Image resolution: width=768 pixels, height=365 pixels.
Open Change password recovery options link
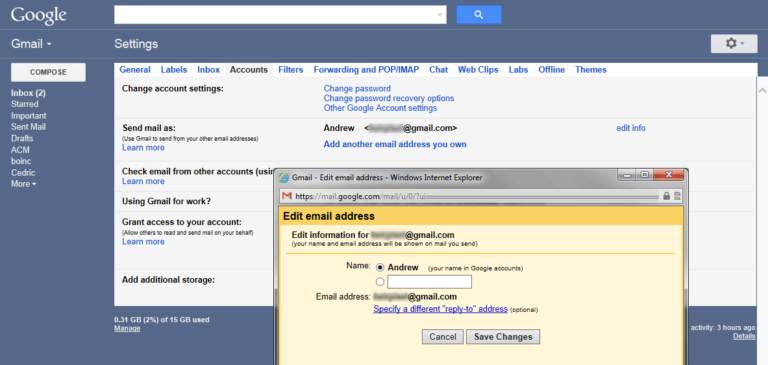pos(389,98)
